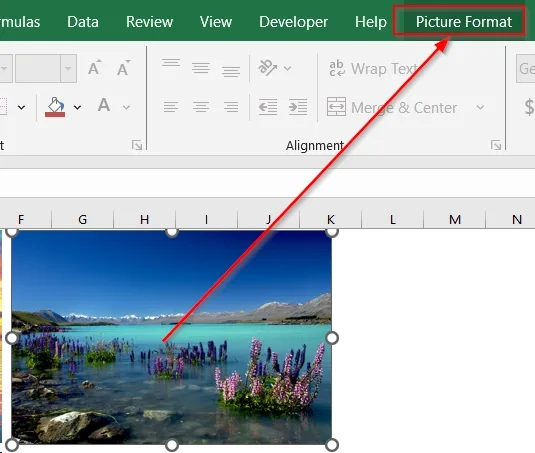535x453 pixels.
Task: Click the picture's right-middle resize handle
Action: pos(332,338)
